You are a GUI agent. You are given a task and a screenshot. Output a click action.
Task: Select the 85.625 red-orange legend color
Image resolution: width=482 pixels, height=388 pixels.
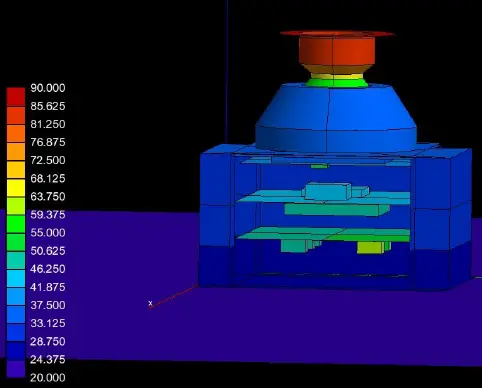click(16, 115)
